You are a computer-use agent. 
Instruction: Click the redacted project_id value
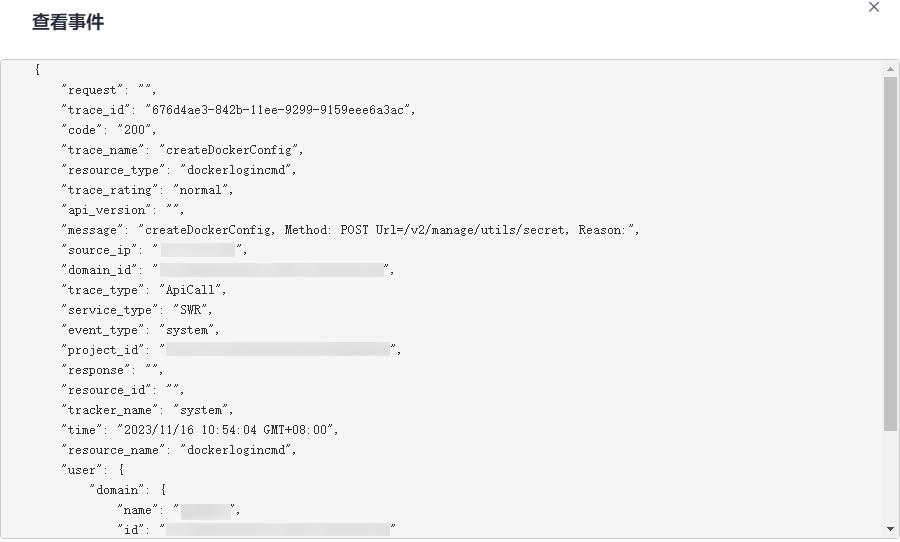point(277,350)
